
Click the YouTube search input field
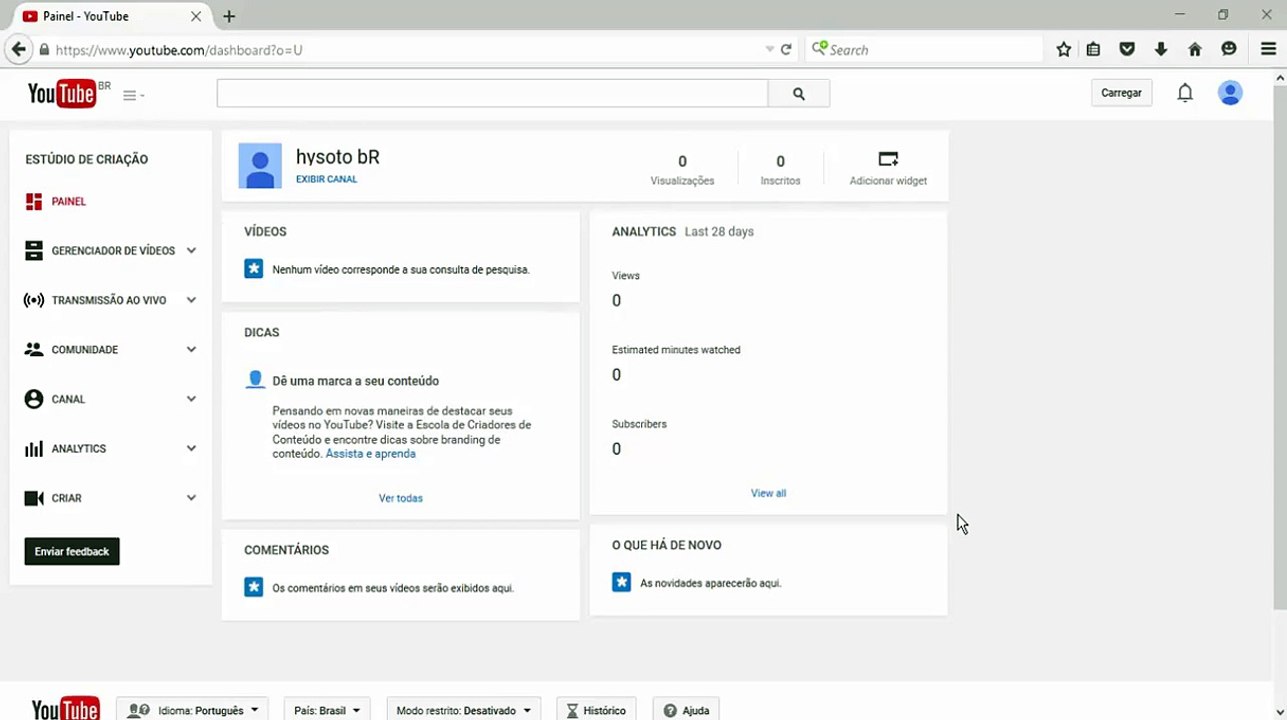pos(492,93)
